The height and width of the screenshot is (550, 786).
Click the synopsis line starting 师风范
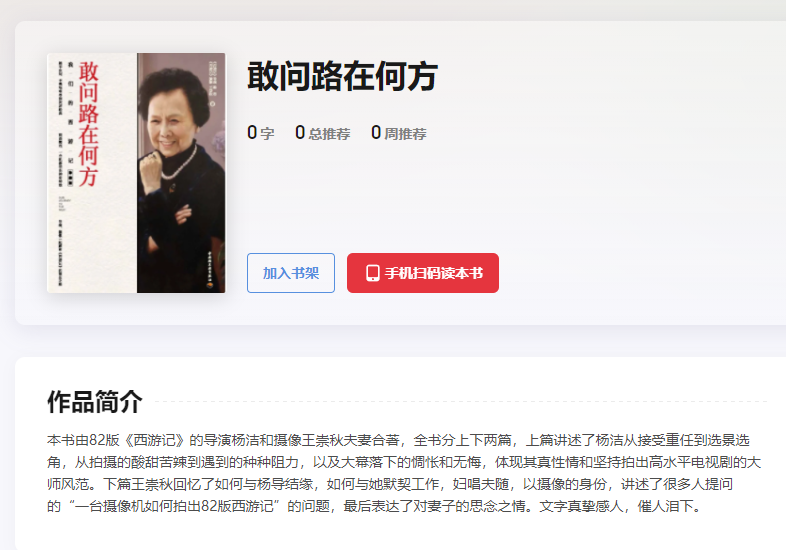(390, 484)
